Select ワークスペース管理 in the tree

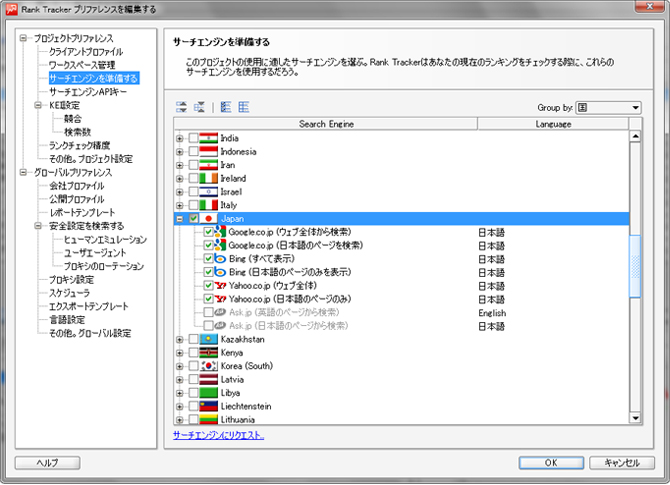click(82, 65)
